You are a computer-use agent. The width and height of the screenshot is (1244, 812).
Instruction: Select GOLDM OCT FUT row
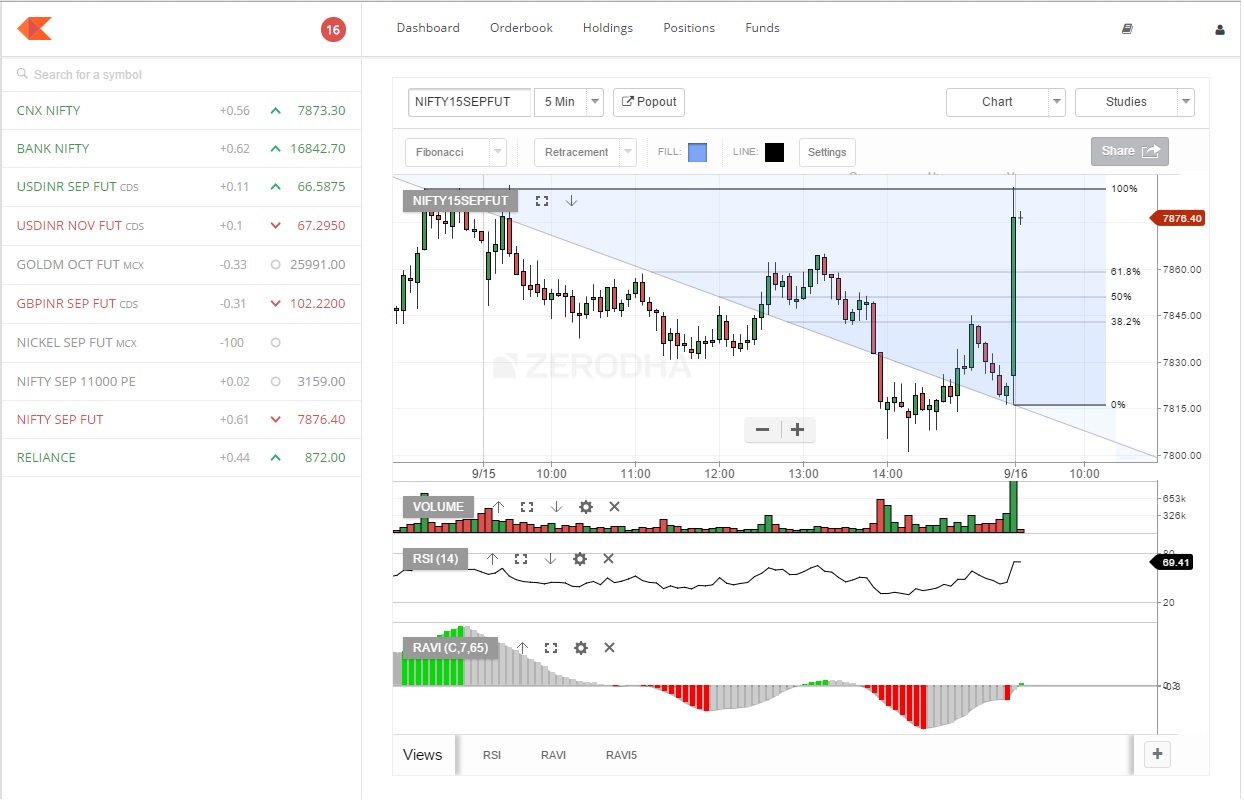pos(181,265)
